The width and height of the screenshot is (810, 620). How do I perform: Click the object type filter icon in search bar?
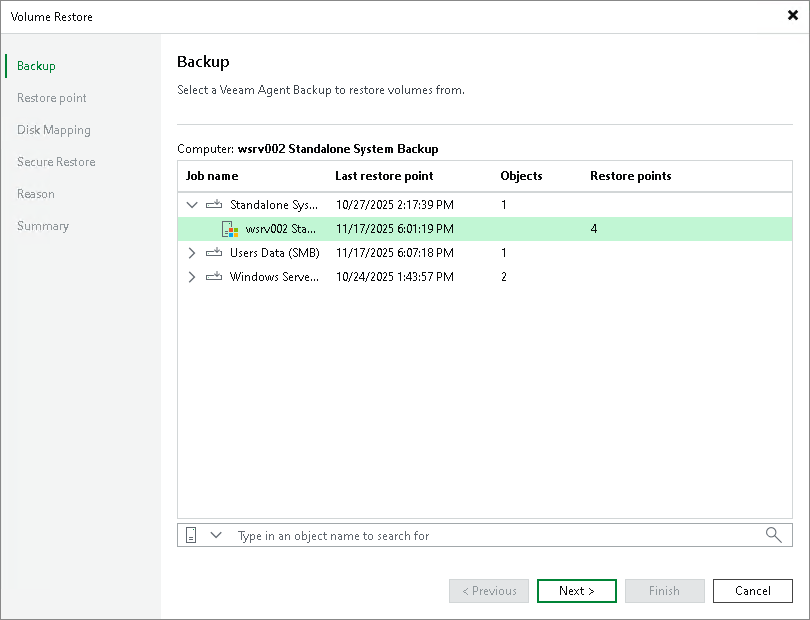192,534
